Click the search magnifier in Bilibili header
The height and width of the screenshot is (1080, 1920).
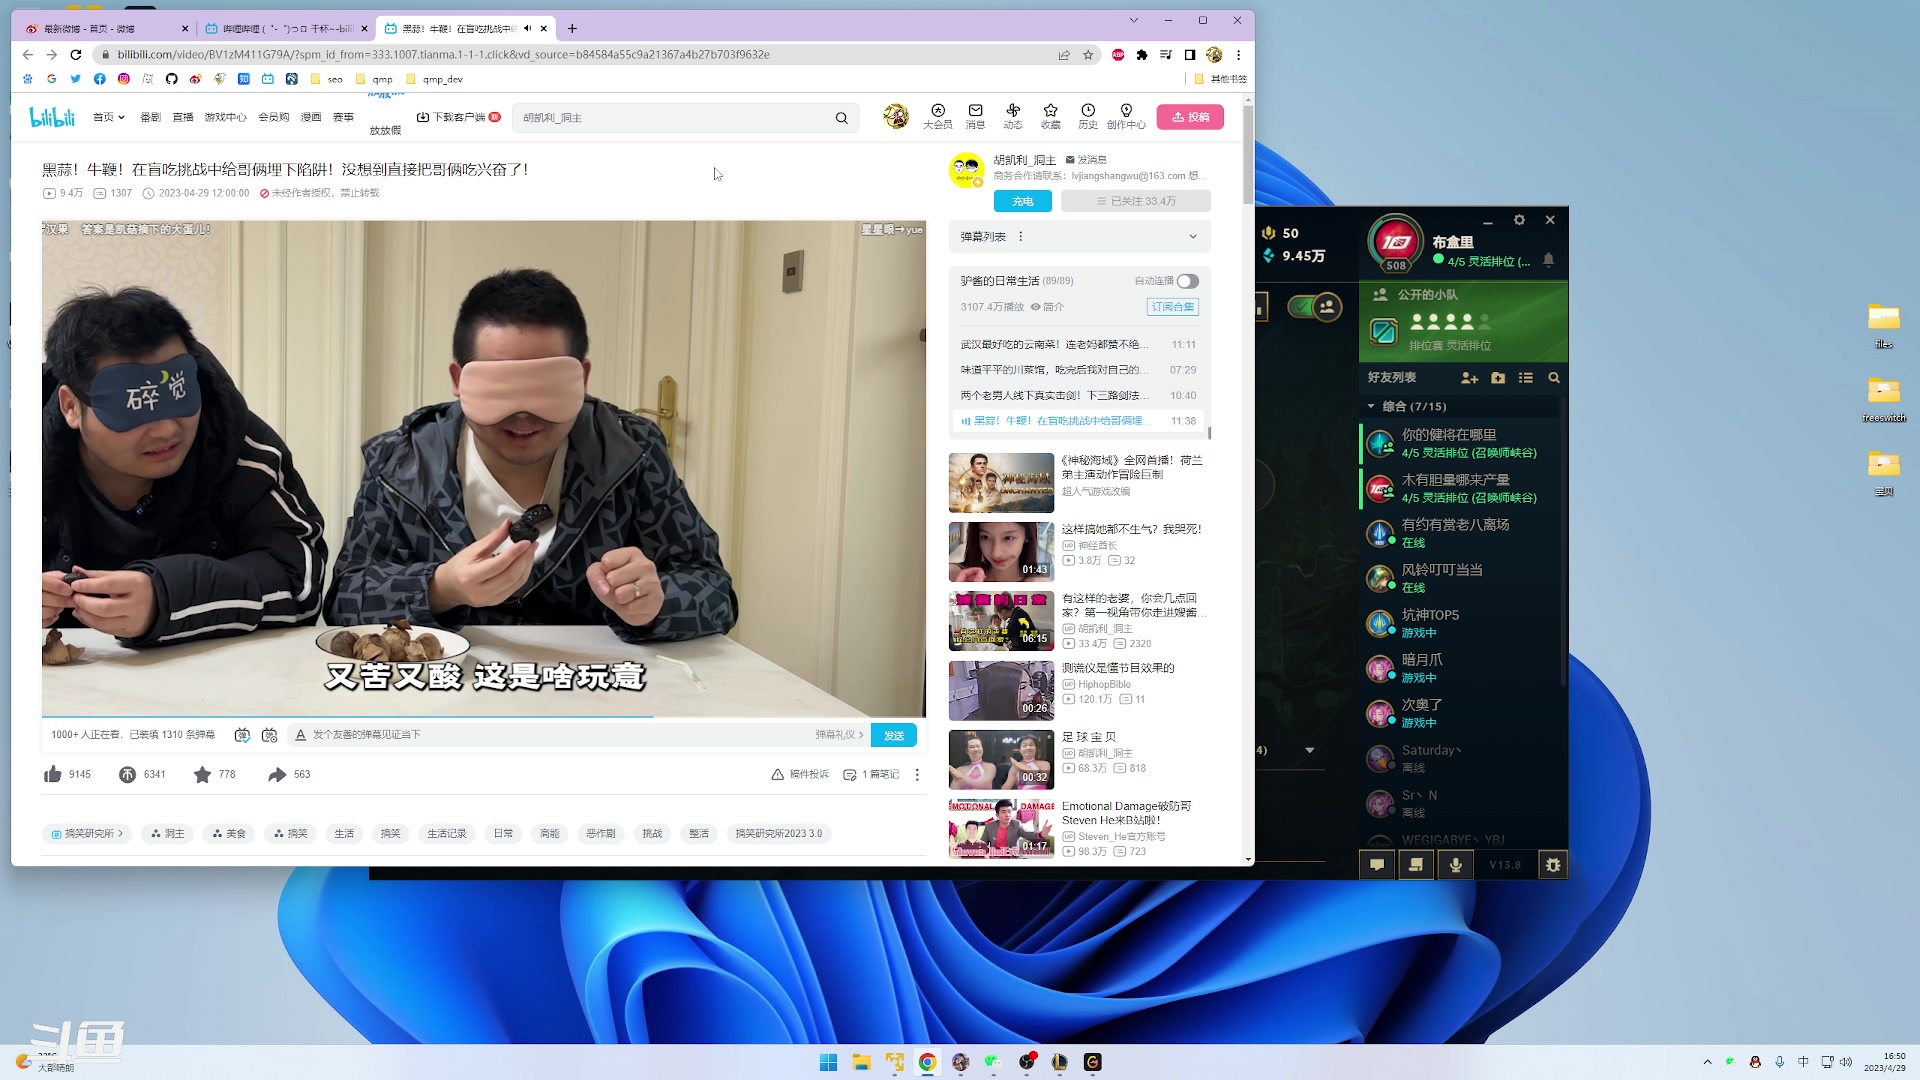[x=842, y=118]
